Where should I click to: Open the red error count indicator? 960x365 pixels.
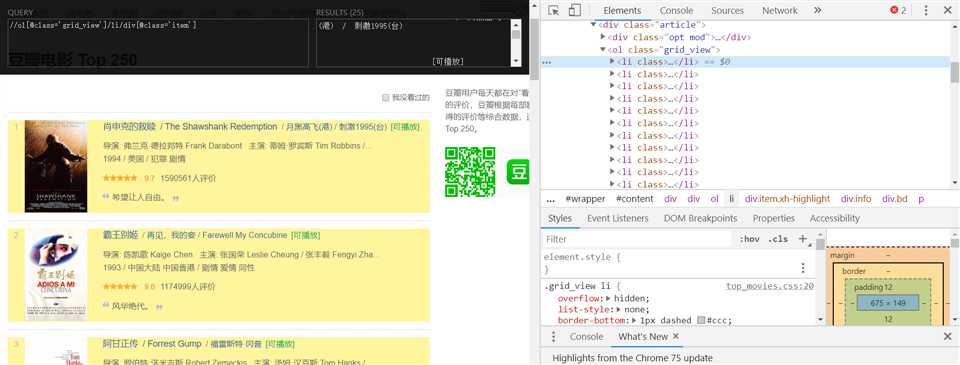click(x=898, y=10)
